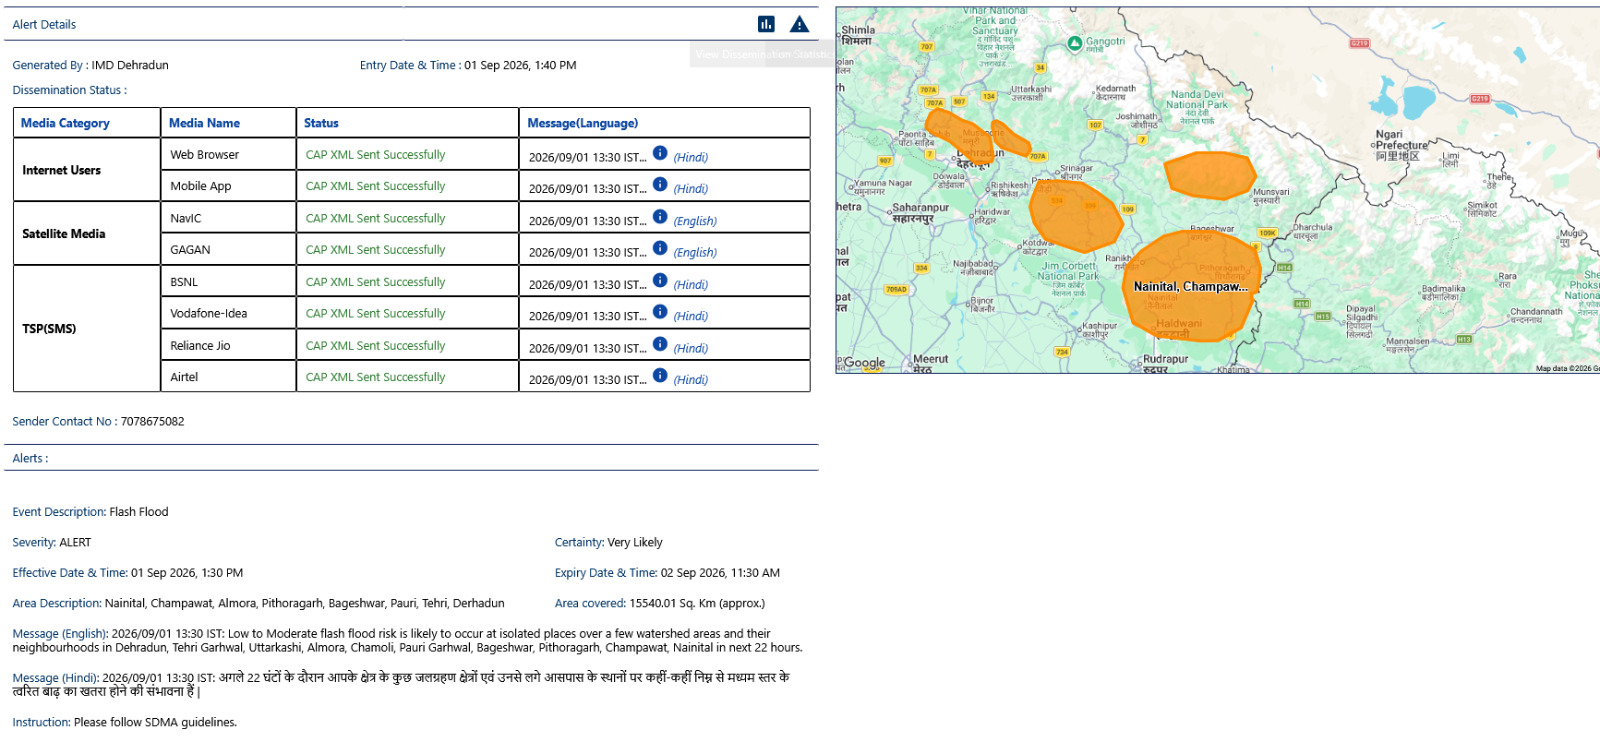
Task: Click the NavIC media name
Action: tap(186, 218)
